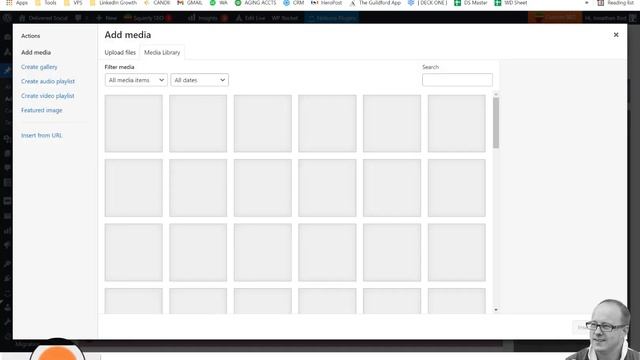640x360 pixels.
Task: Open the All media items filter dropdown
Action: click(x=136, y=80)
